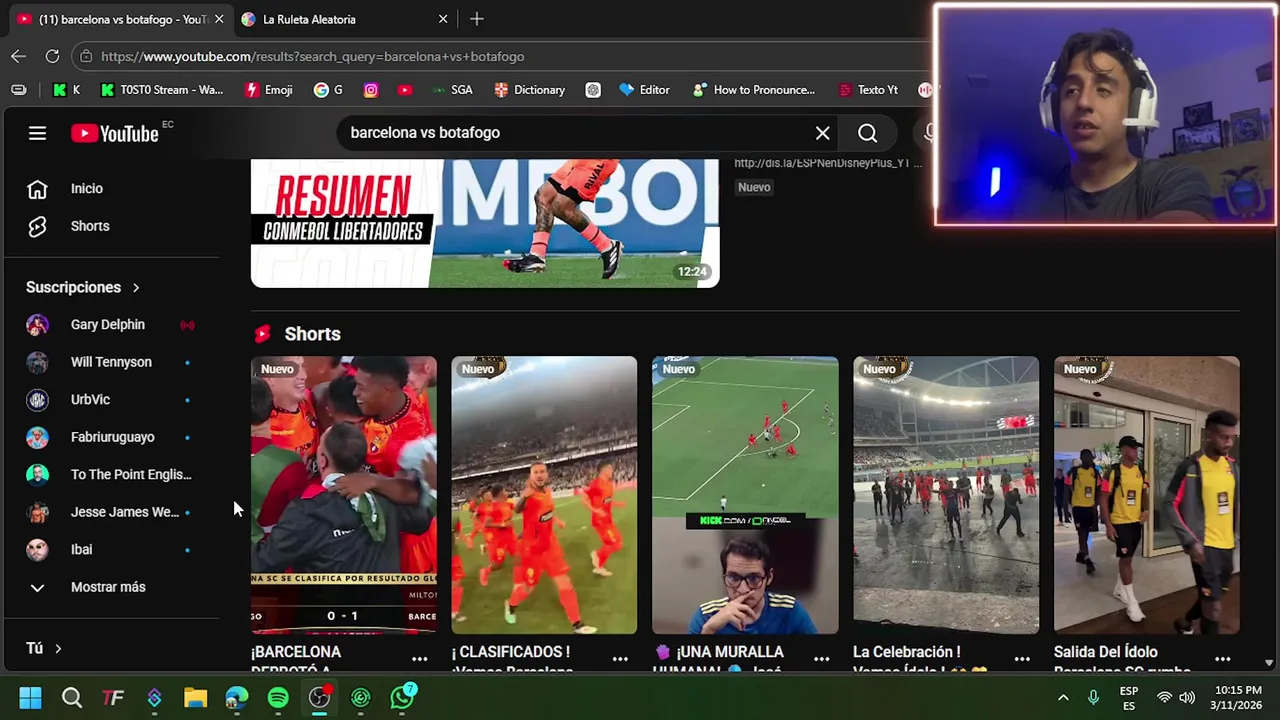
Task: Show hidden system tray icons
Action: (x=1063, y=698)
